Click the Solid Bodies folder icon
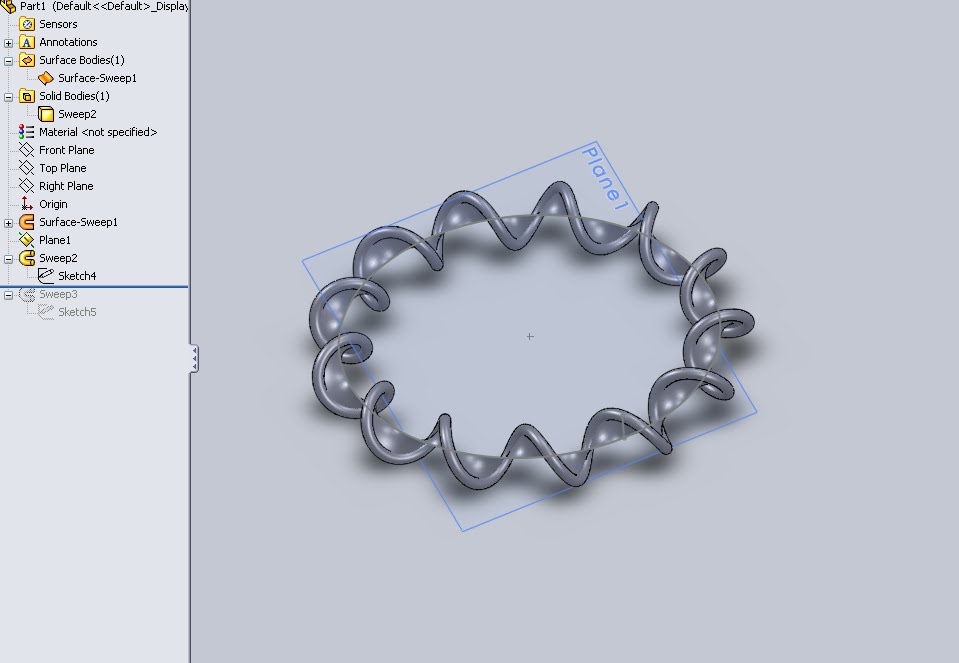 pos(27,96)
